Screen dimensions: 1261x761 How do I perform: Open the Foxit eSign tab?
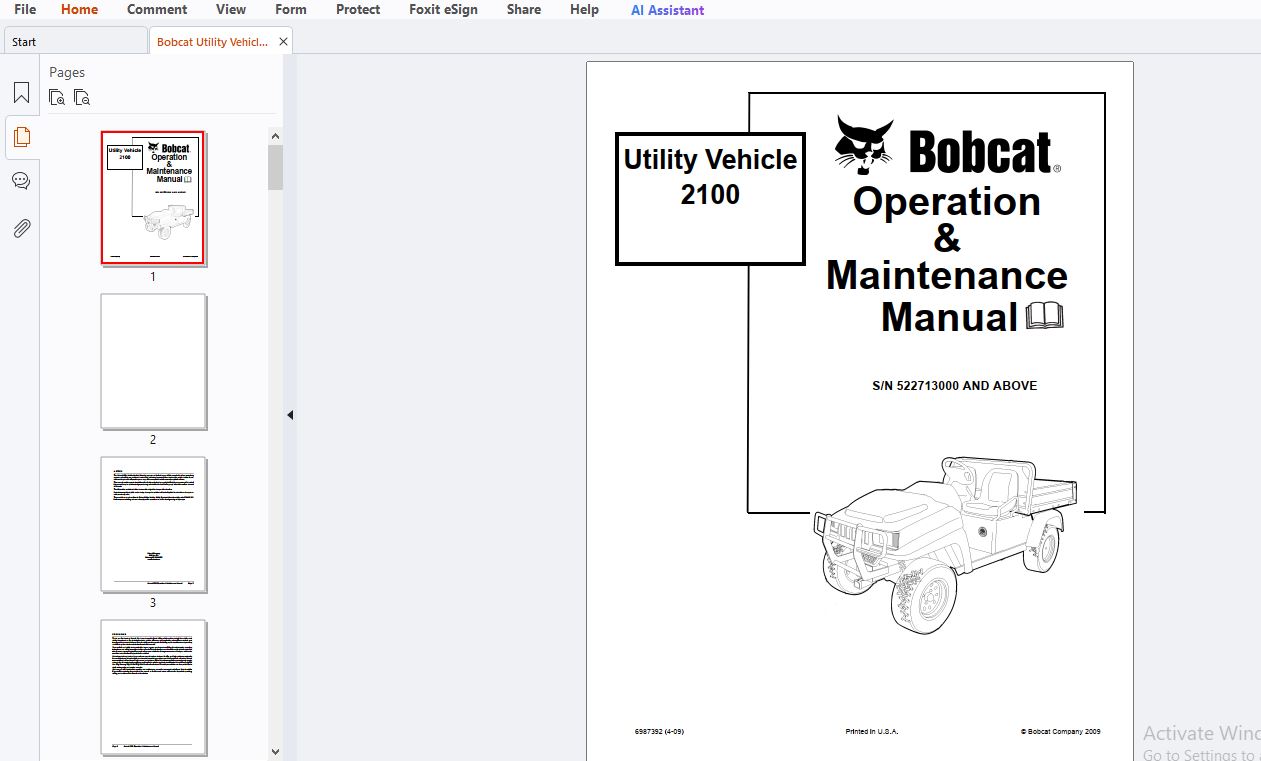point(443,9)
